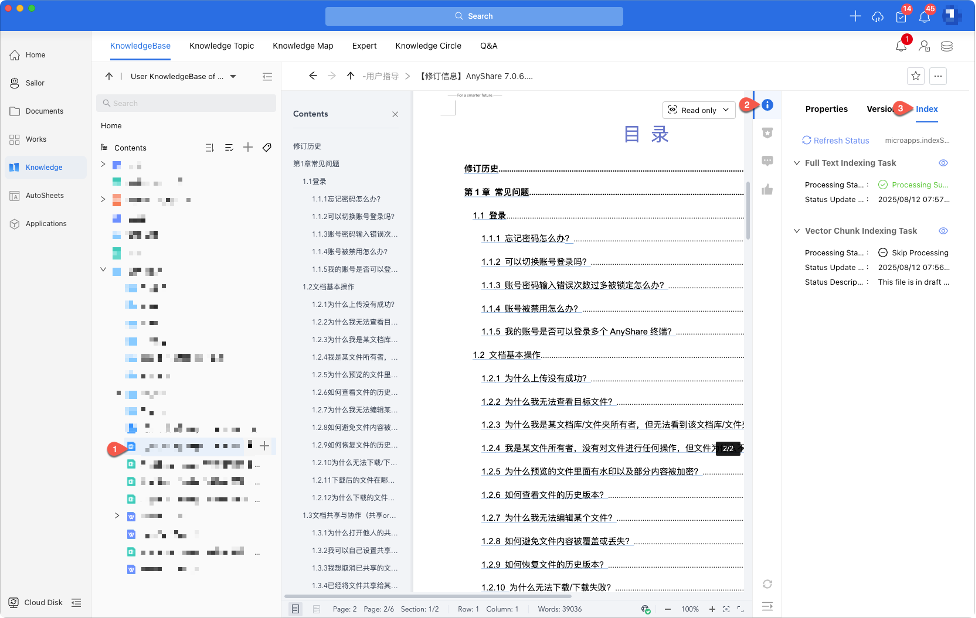Open the AutoSheets sidebar section
The image size is (976, 618).
coord(44,195)
